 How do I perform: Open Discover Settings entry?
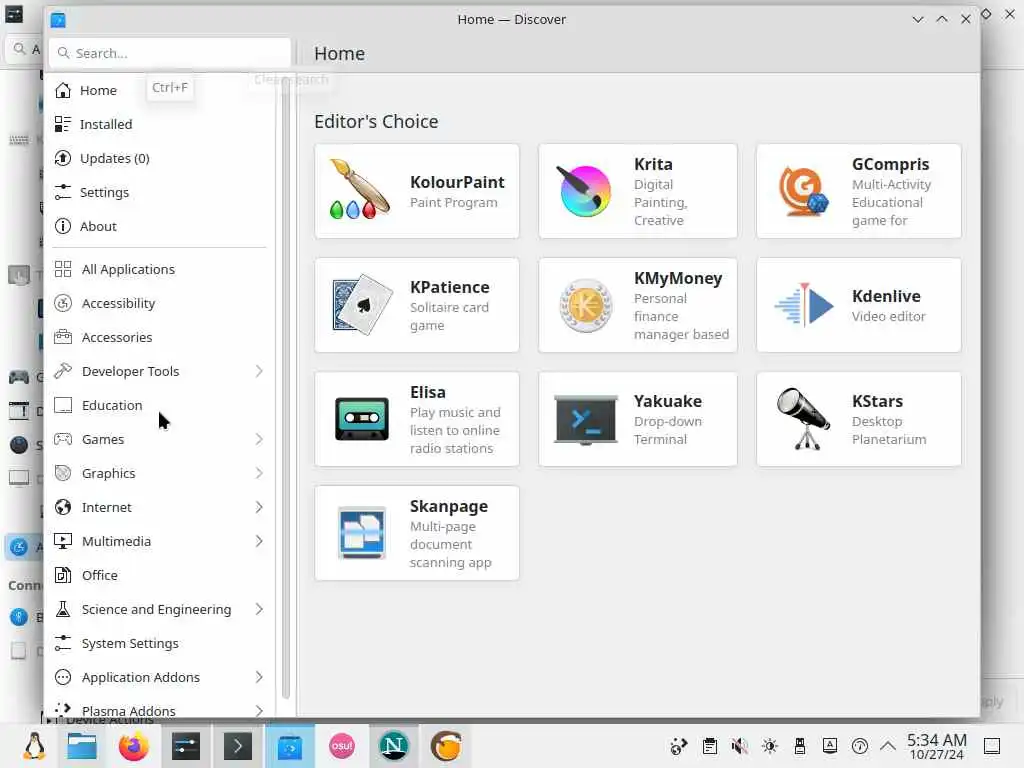tap(160, 192)
